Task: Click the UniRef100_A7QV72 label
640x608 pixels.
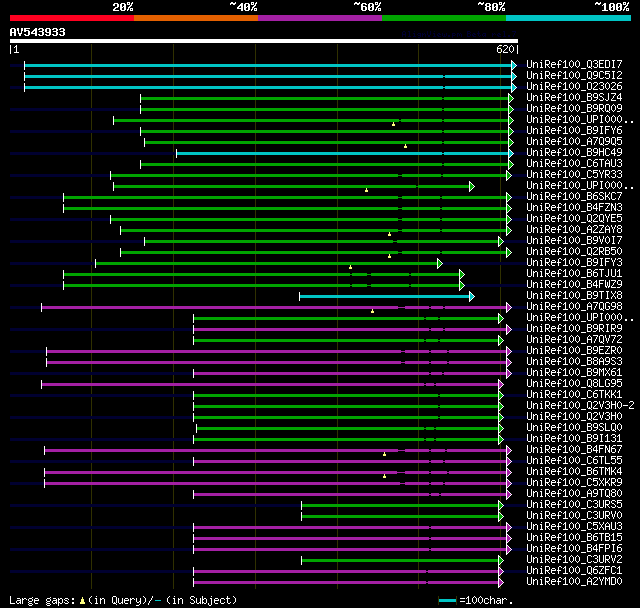Action: pos(574,340)
